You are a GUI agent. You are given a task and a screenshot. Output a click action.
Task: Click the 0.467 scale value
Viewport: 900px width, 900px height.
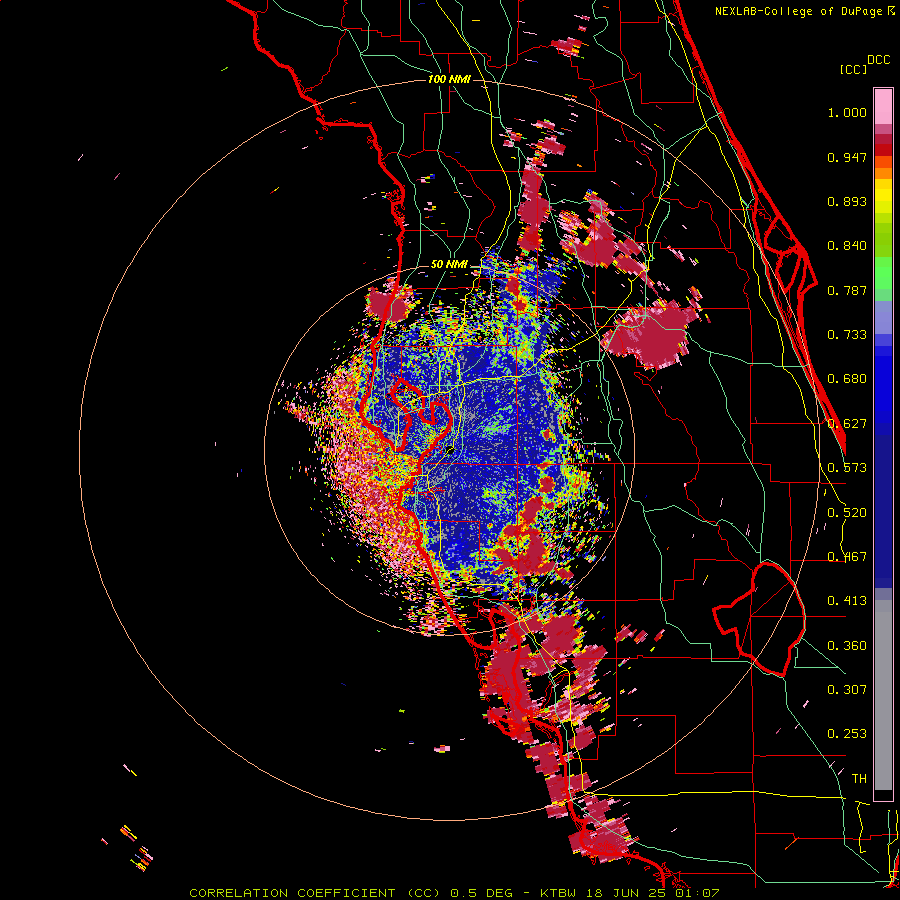point(847,557)
